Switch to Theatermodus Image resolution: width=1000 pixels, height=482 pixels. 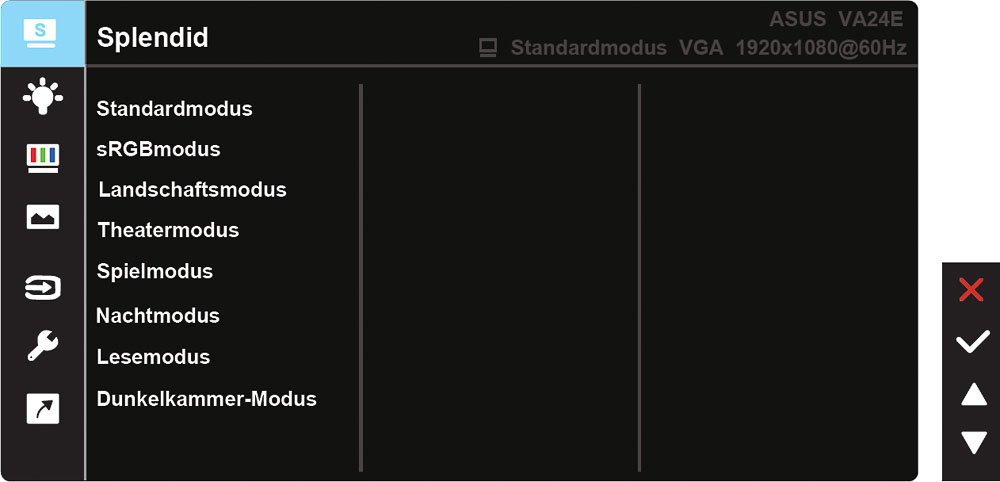168,230
